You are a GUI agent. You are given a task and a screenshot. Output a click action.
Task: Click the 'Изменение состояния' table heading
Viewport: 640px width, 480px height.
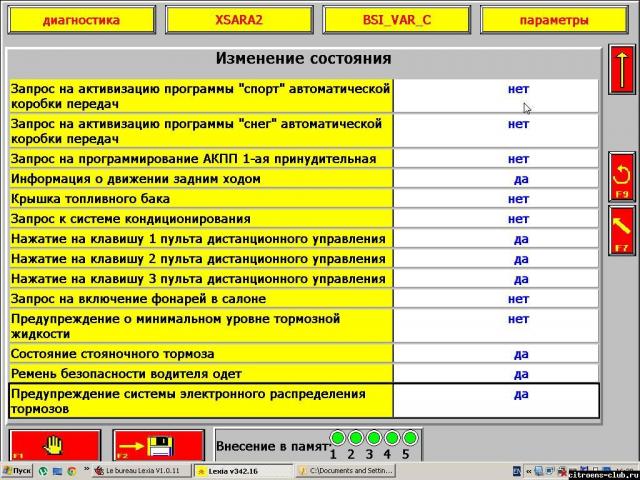coord(304,58)
